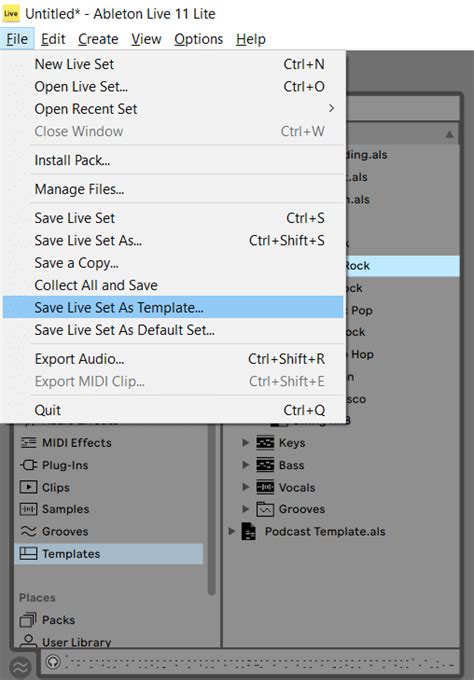This screenshot has width=474, height=680.
Task: Open the Help menu
Action: pyautogui.click(x=251, y=39)
